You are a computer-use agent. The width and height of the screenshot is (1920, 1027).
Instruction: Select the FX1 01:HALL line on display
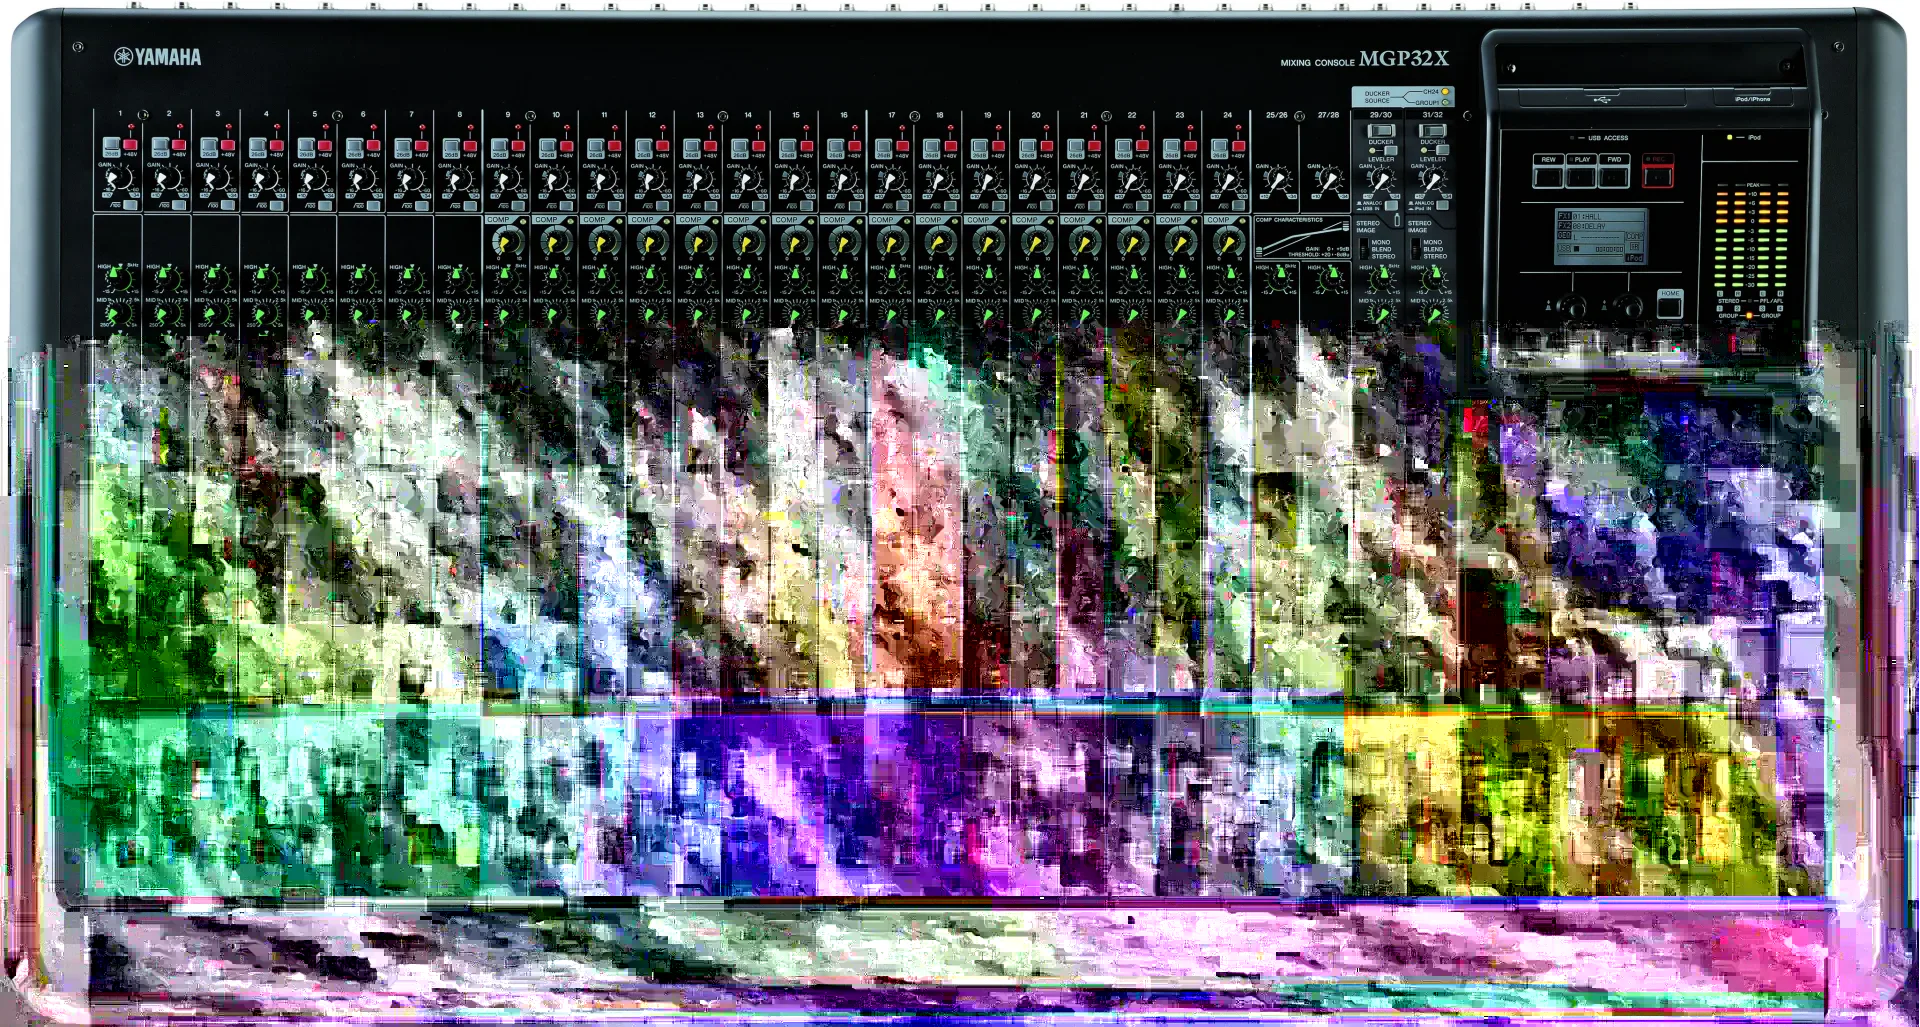pos(1600,216)
